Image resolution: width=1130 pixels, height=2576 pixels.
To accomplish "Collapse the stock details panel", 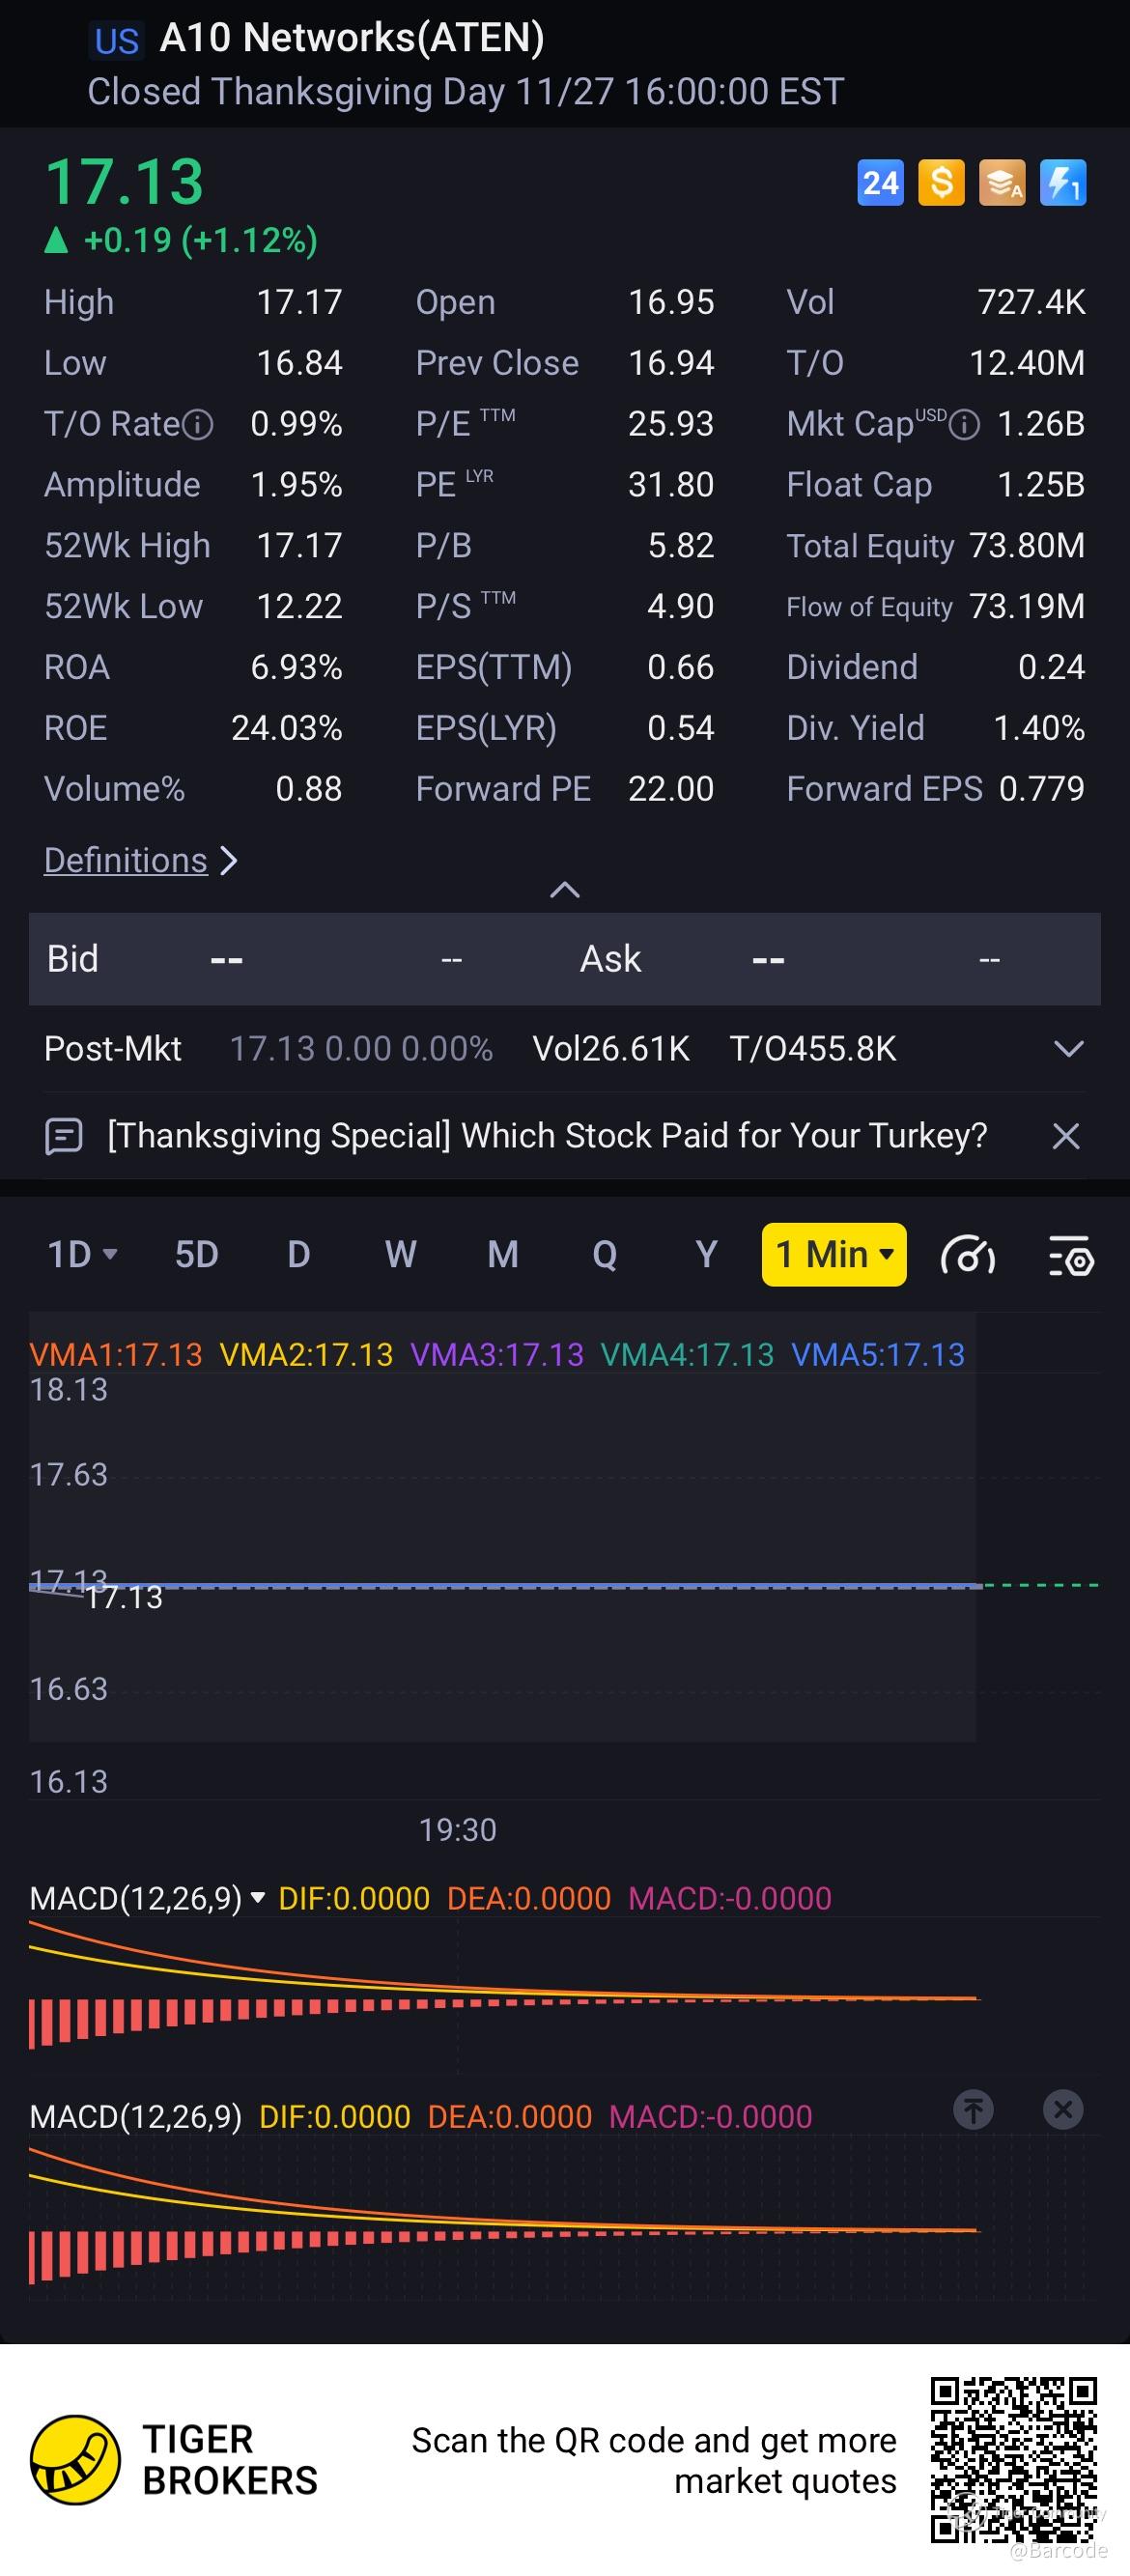I will pyautogui.click(x=565, y=889).
